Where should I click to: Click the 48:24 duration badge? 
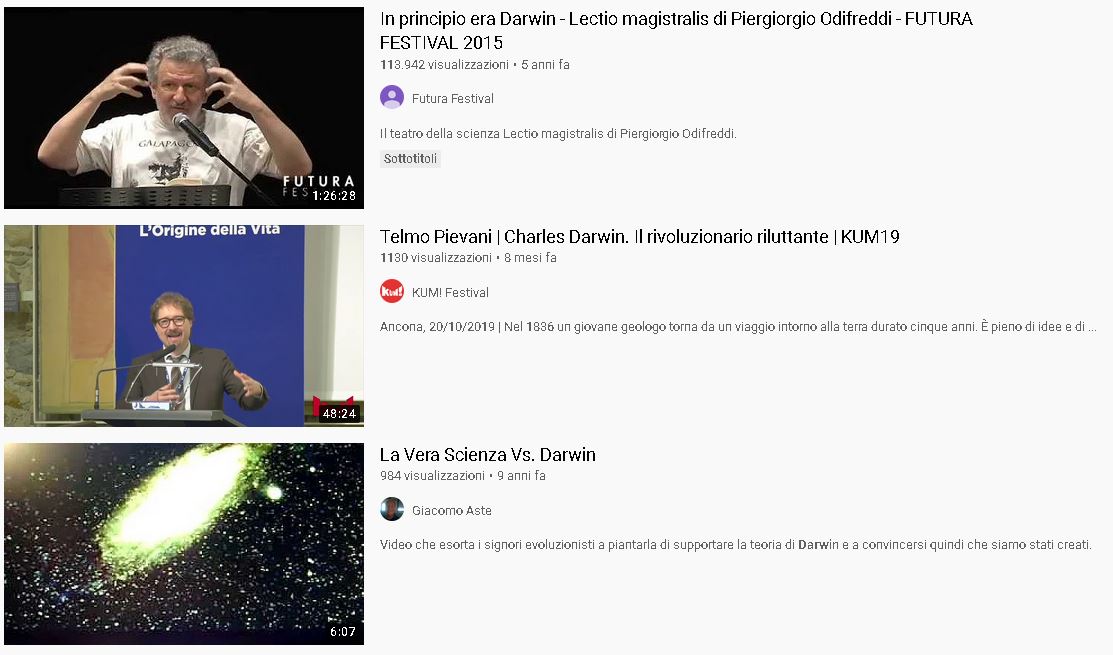(x=339, y=413)
